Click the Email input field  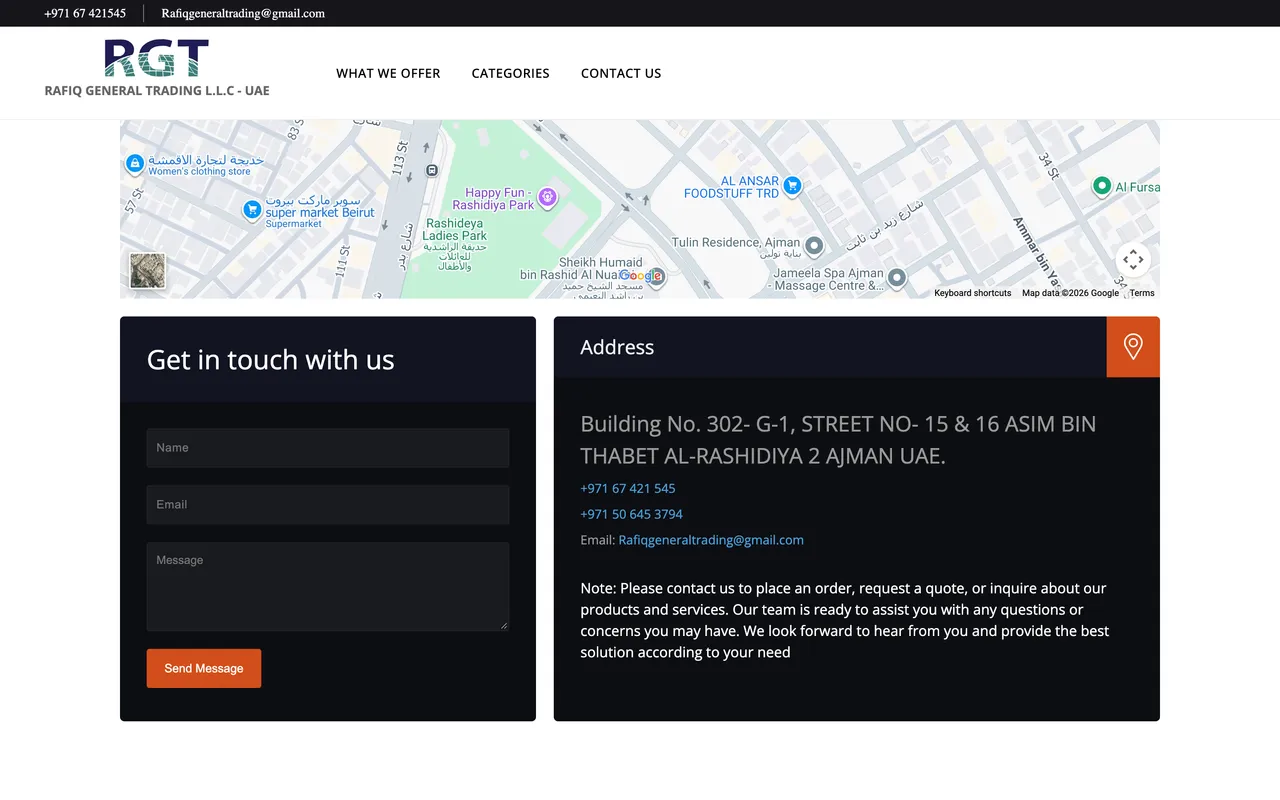tap(328, 505)
